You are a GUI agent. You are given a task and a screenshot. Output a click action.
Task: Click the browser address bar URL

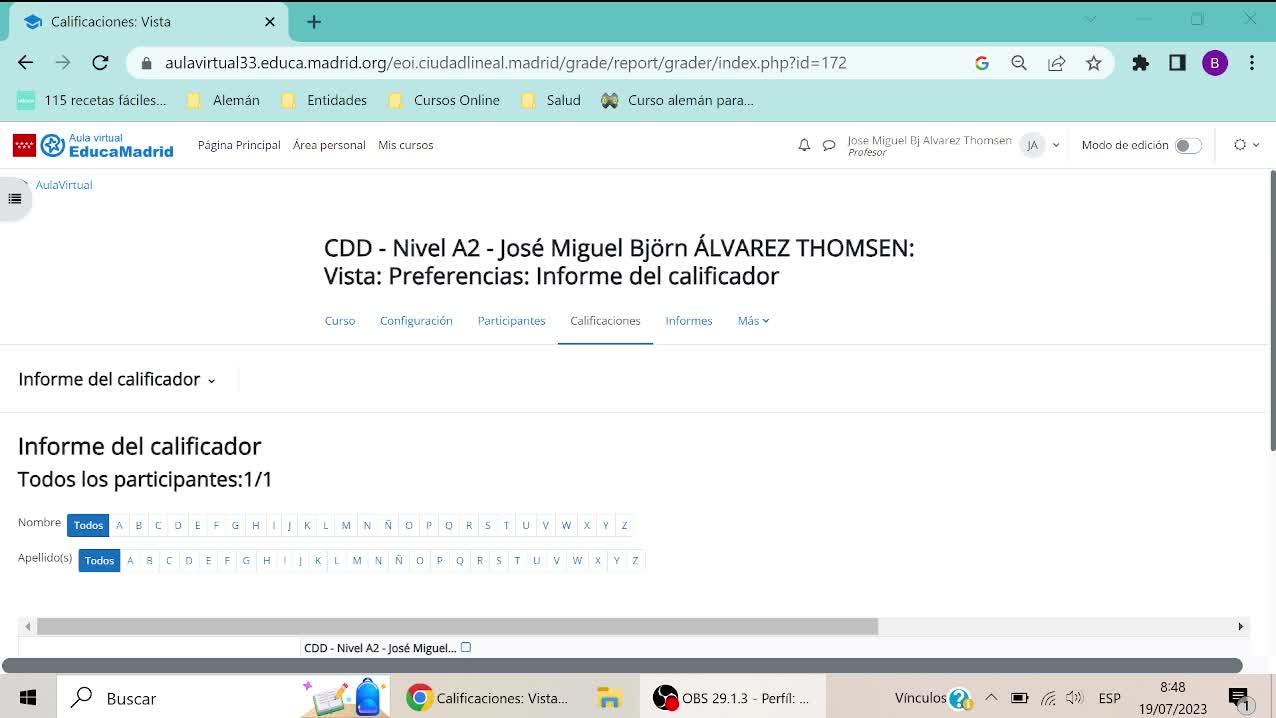pyautogui.click(x=506, y=63)
